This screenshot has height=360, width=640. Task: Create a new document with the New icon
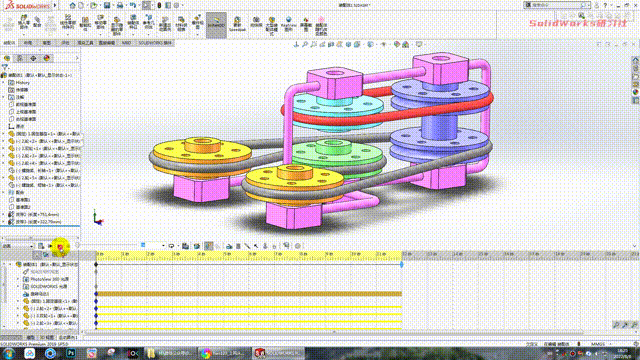pos(81,5)
